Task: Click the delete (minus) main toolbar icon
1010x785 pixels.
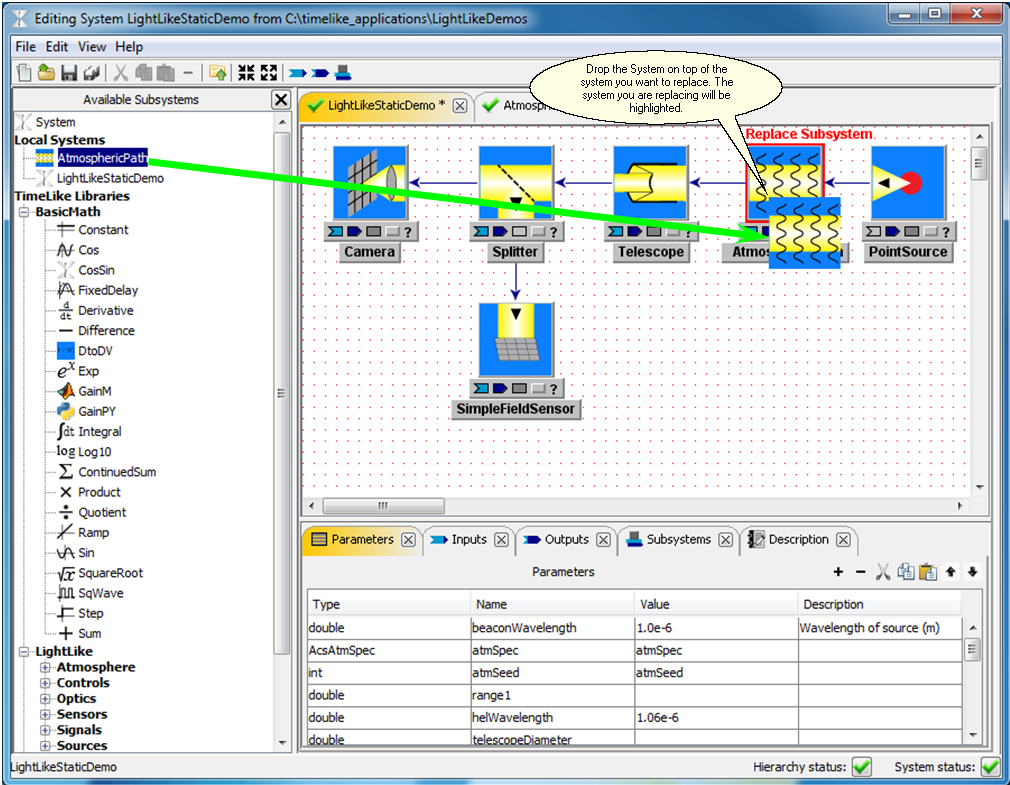Action: click(188, 73)
